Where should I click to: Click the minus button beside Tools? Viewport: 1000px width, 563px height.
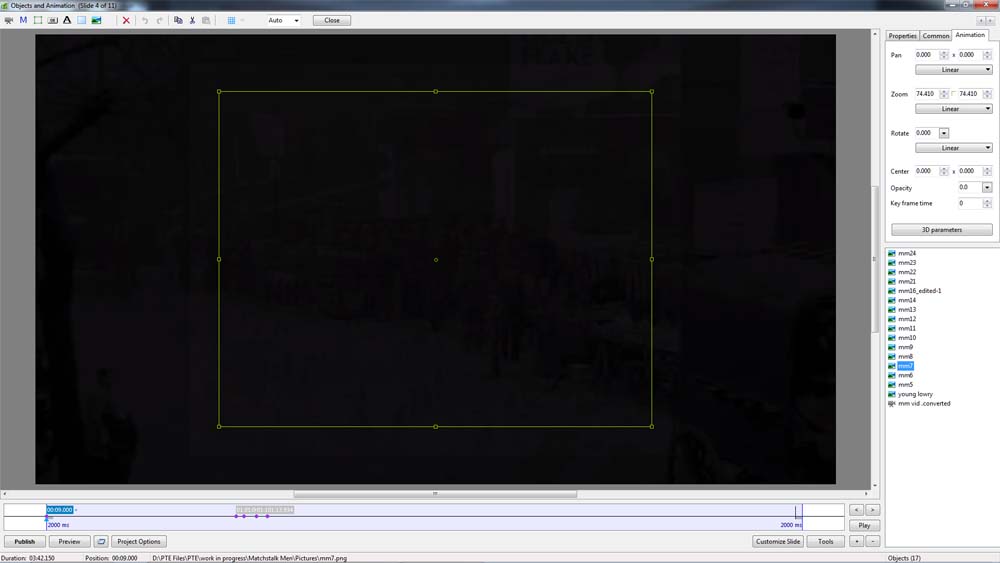pos(872,541)
